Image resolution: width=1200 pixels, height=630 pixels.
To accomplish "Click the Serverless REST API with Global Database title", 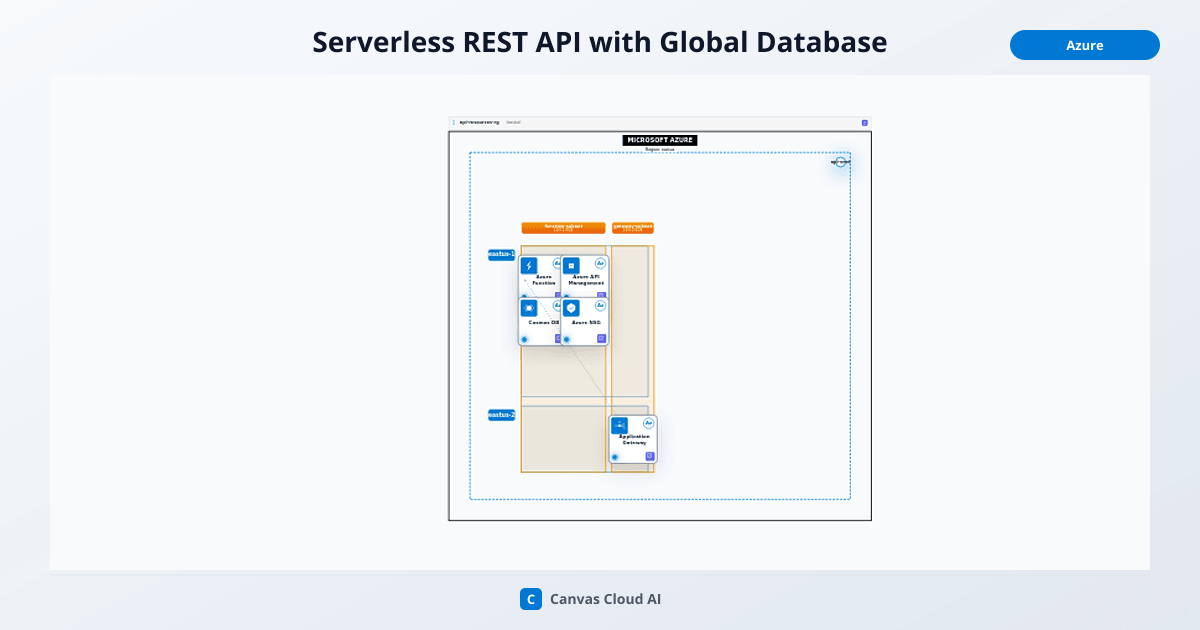I will [600, 42].
